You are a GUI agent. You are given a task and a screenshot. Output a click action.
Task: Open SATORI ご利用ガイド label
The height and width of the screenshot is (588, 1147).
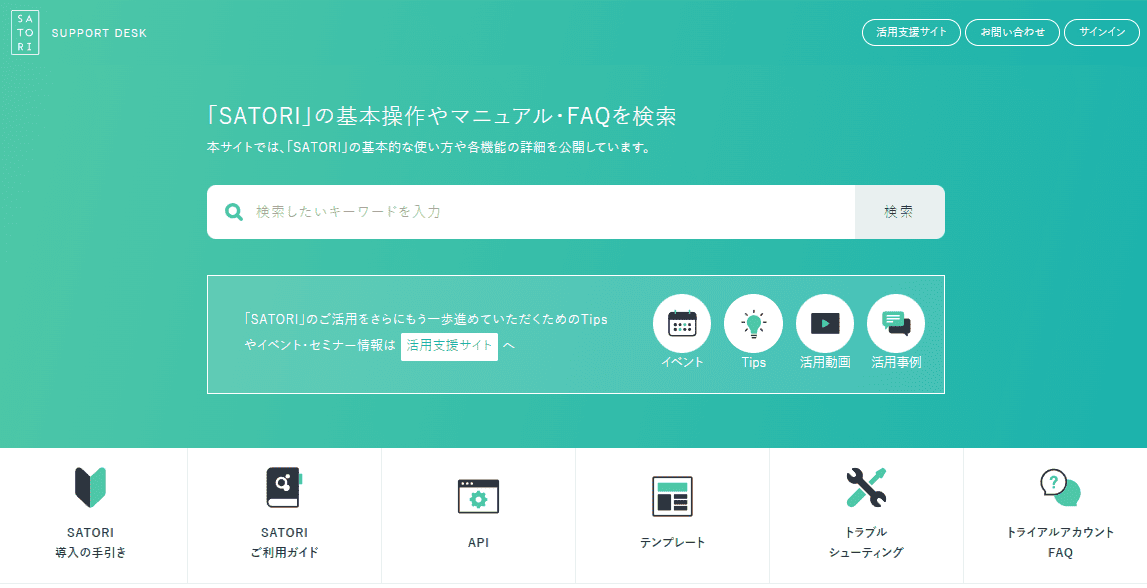point(285,543)
